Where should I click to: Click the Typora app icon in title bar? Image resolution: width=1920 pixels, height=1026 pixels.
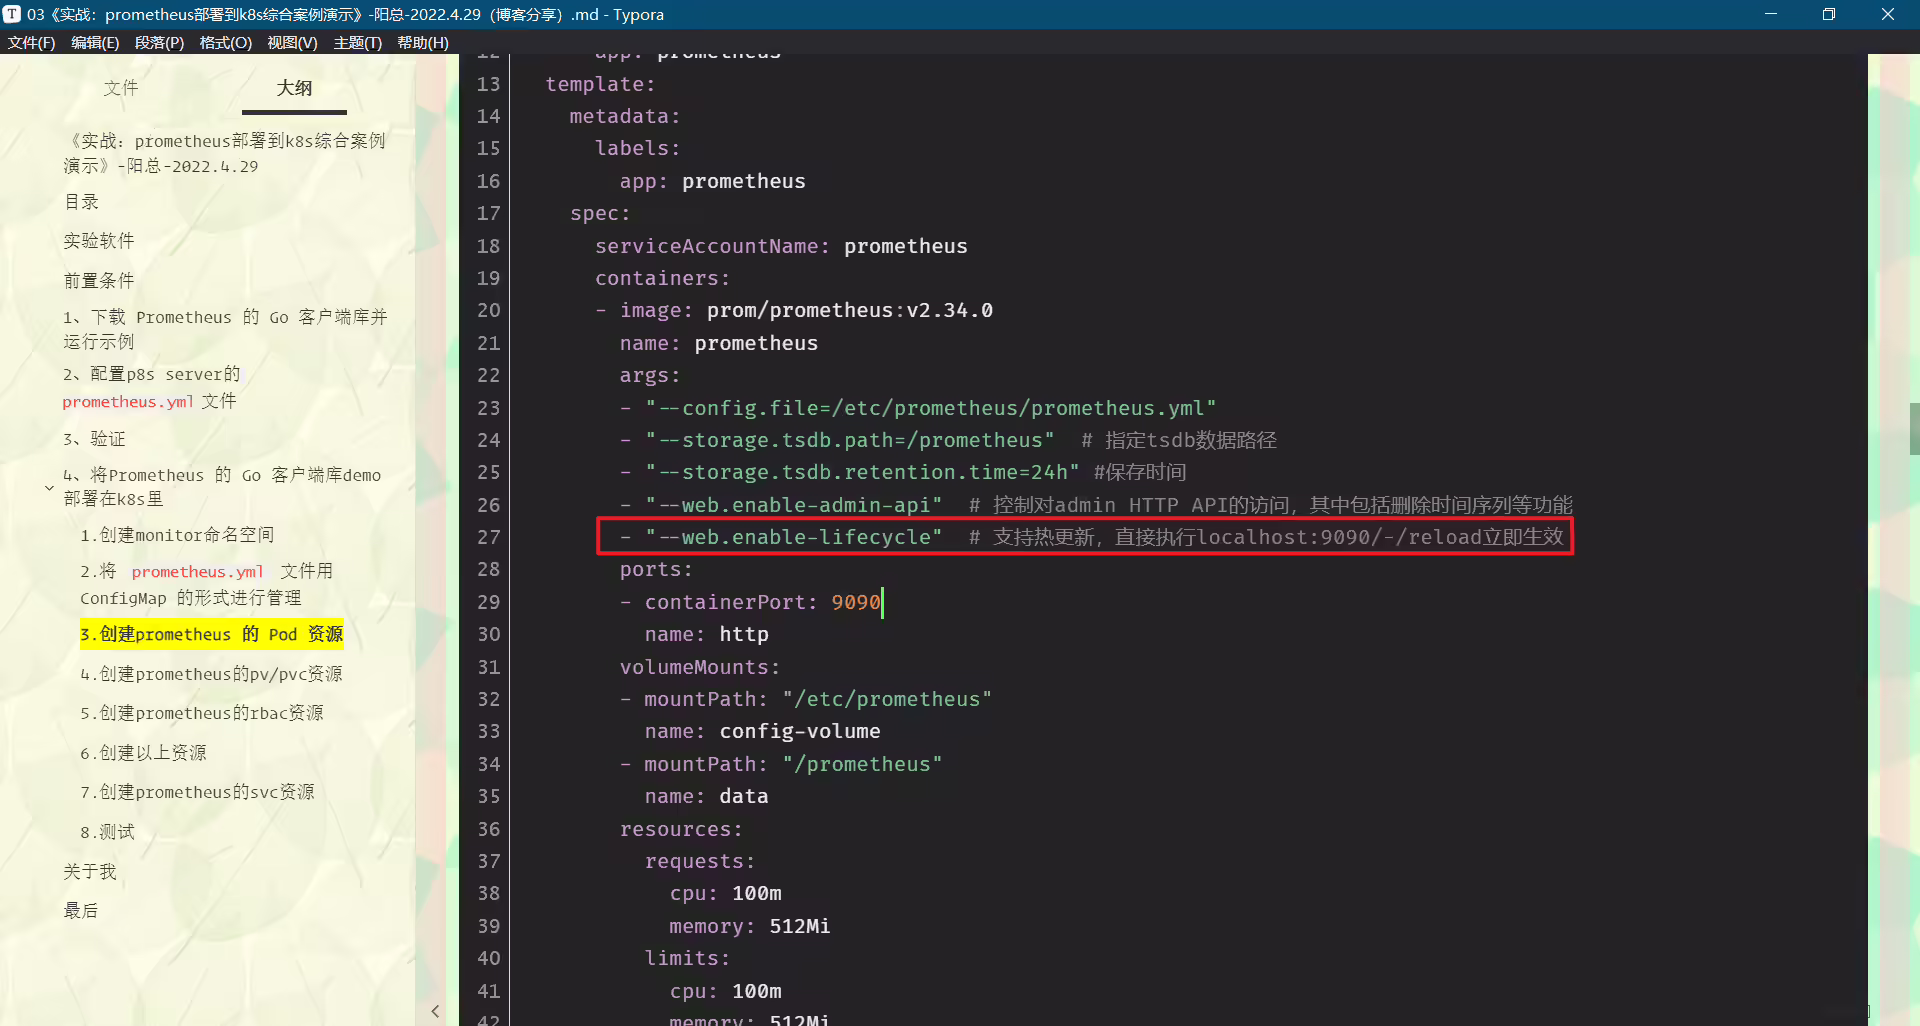tap(12, 14)
